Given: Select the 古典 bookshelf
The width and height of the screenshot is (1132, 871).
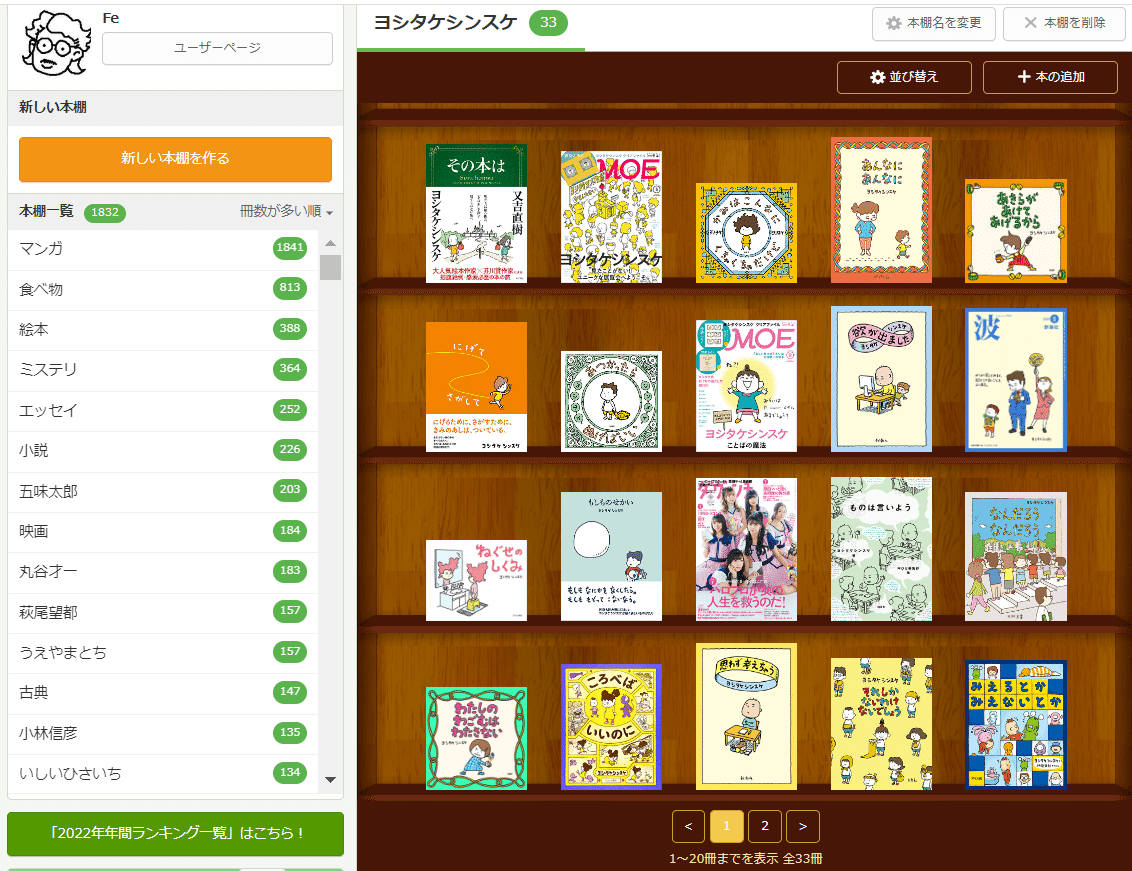Looking at the screenshot, I should pos(163,693).
